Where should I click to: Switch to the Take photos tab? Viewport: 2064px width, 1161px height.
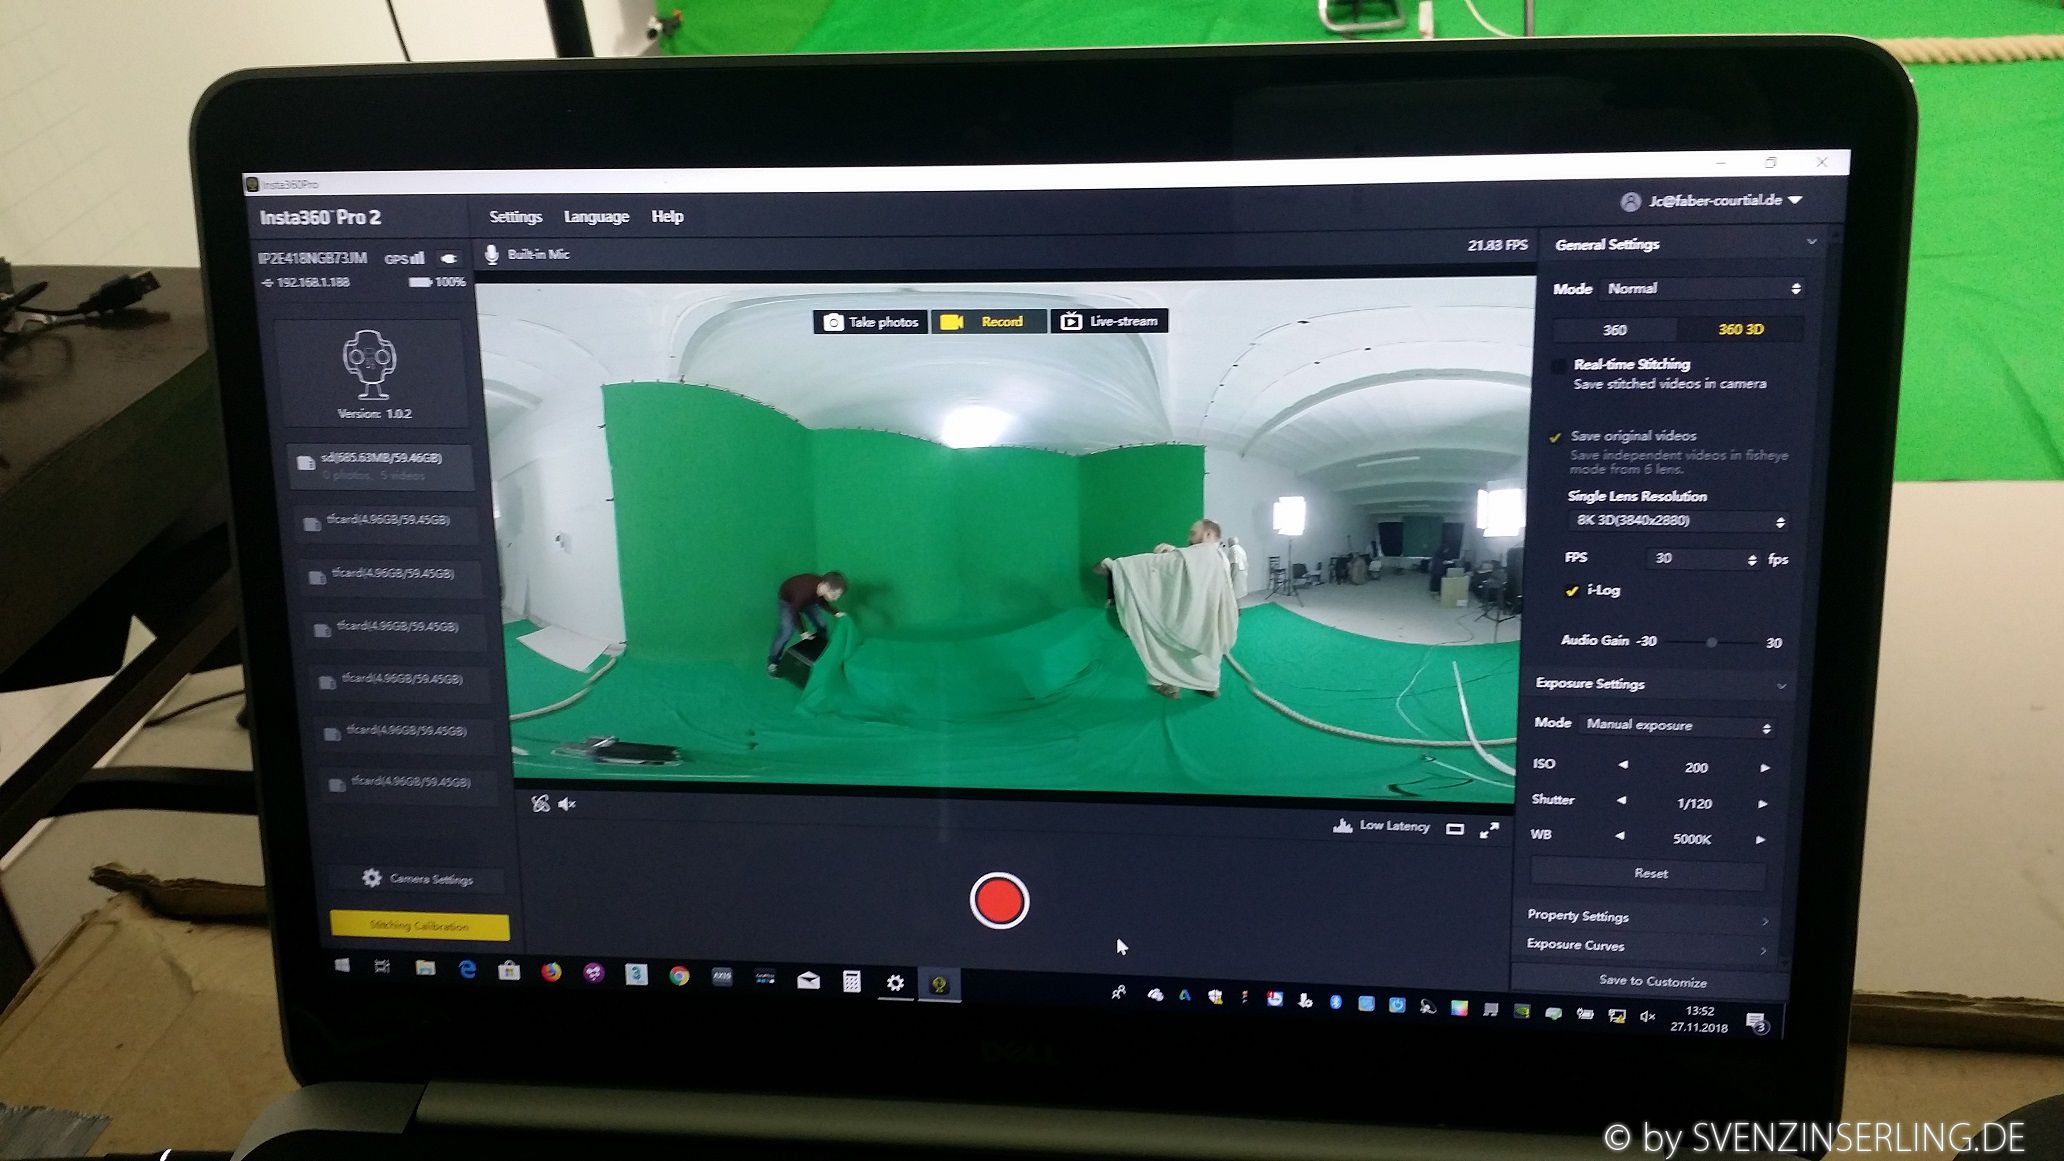click(x=871, y=322)
